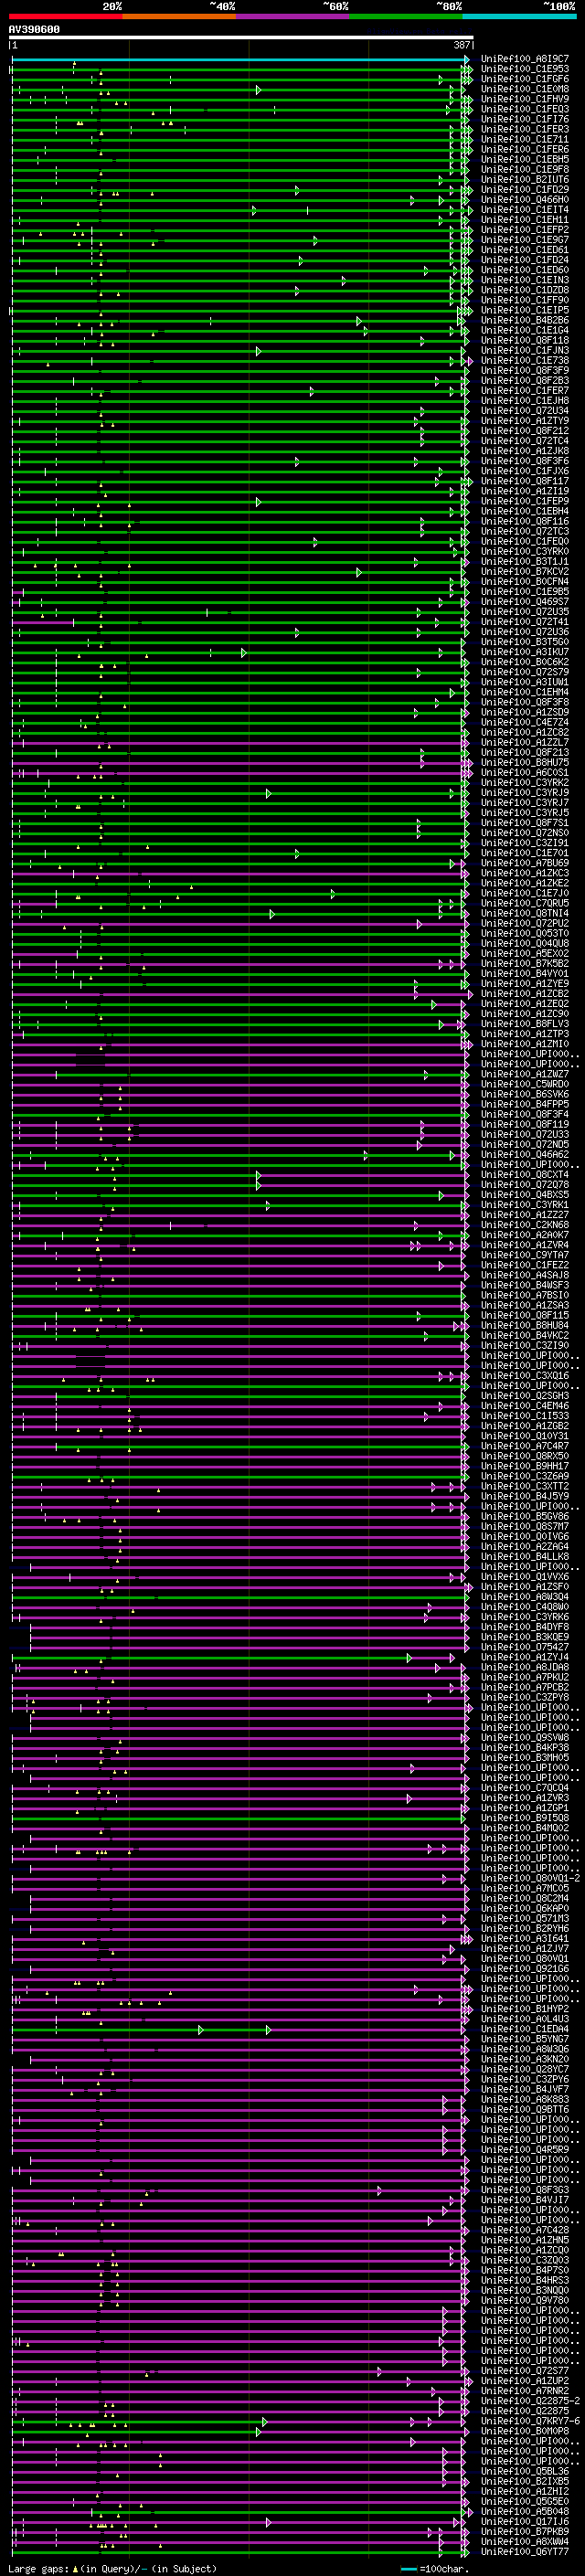Click the cyan ~100% identity legend segment
The height and width of the screenshot is (2576, 585).
click(x=520, y=16)
